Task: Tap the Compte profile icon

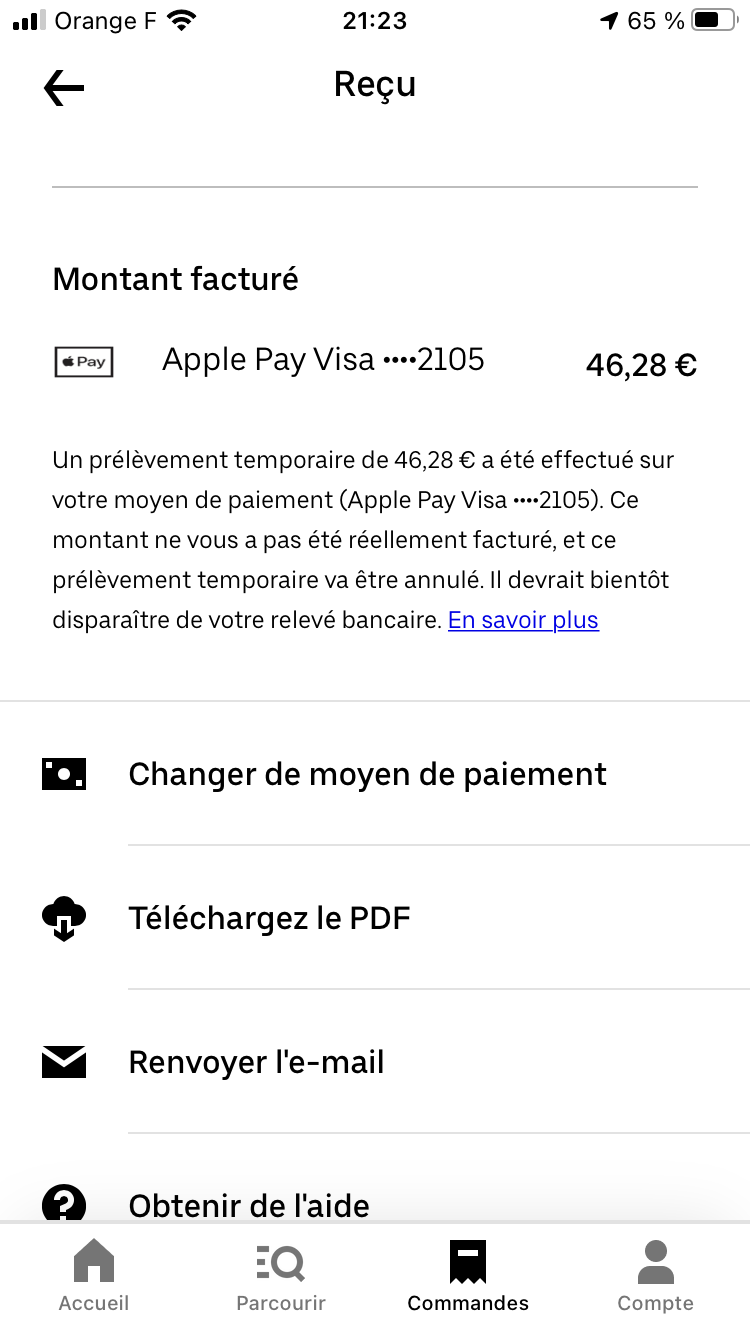Action: [655, 1262]
